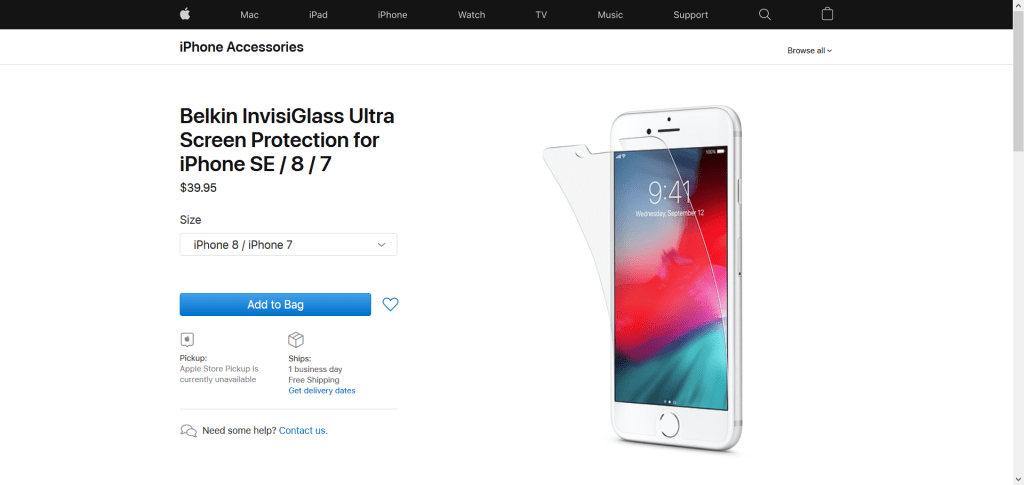Image resolution: width=1024 pixels, height=485 pixels.
Task: Open the Watch navigation item
Action: click(x=472, y=14)
